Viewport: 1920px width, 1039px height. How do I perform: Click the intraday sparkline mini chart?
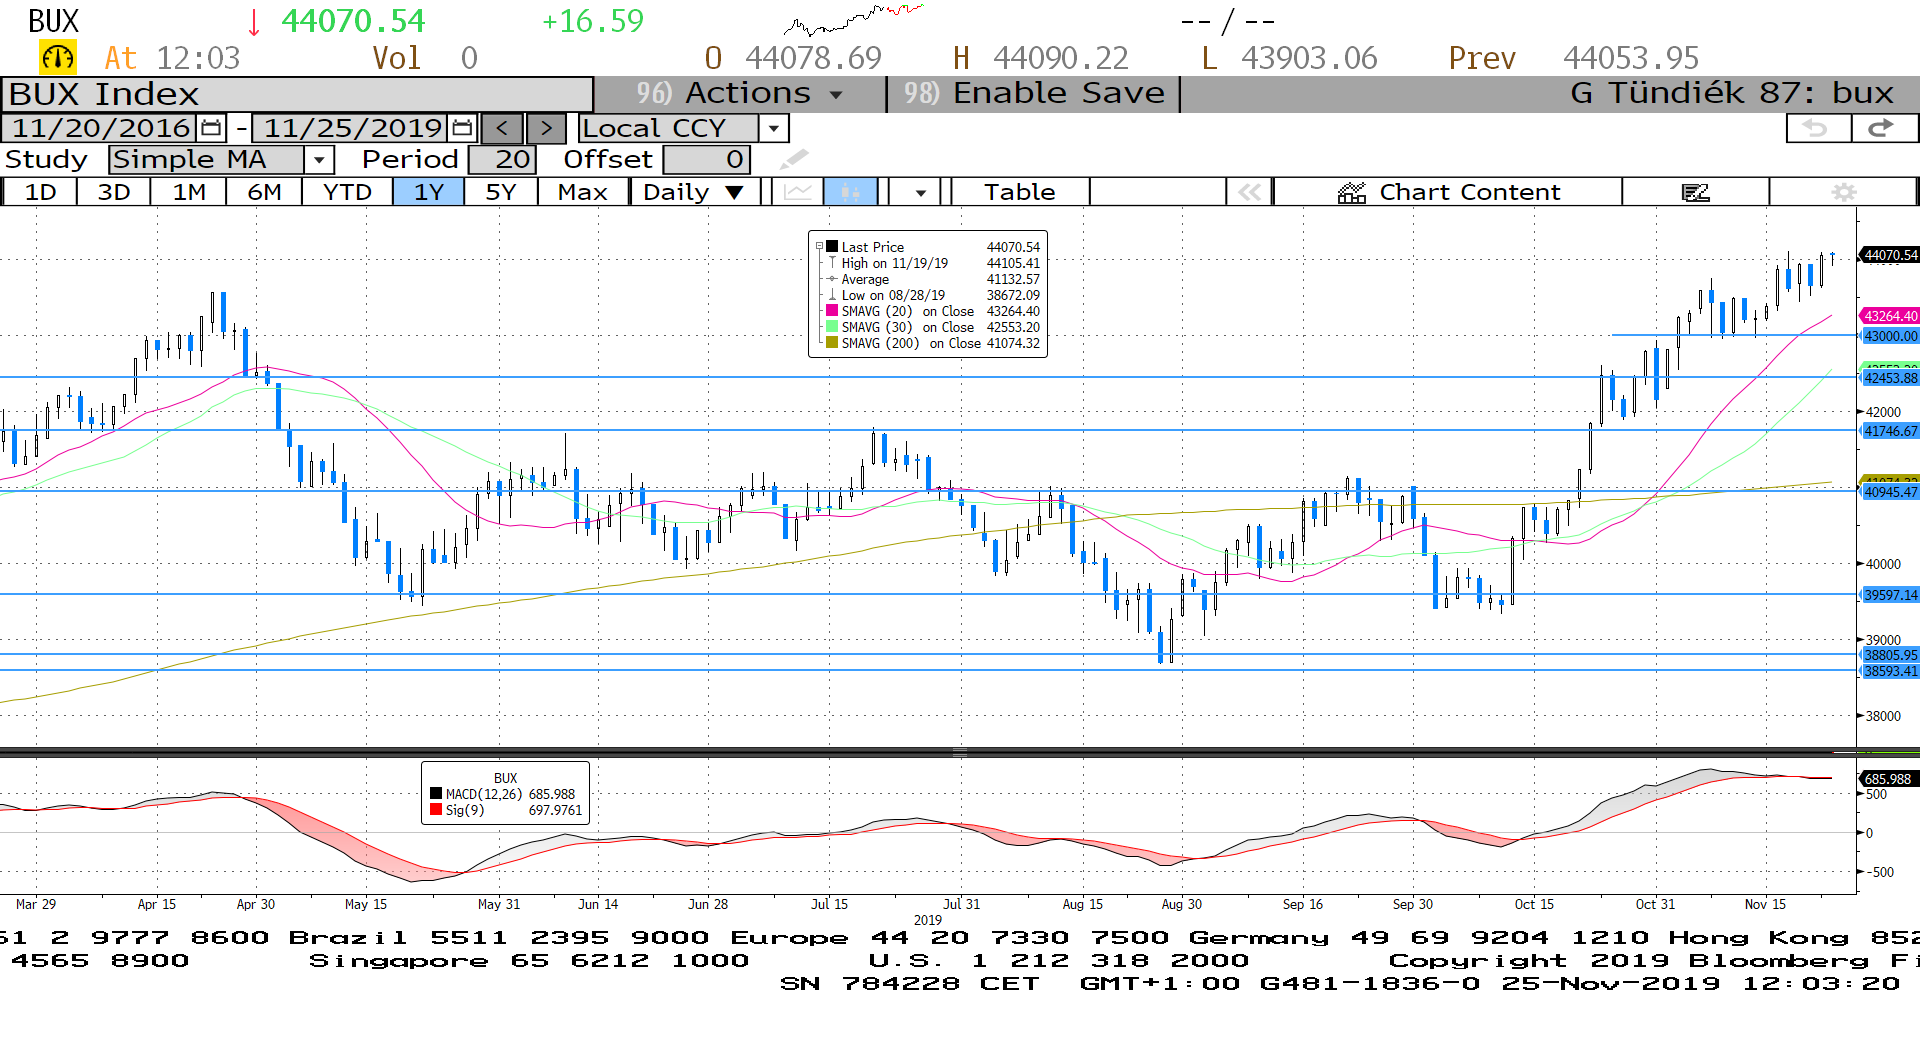pyautogui.click(x=853, y=20)
